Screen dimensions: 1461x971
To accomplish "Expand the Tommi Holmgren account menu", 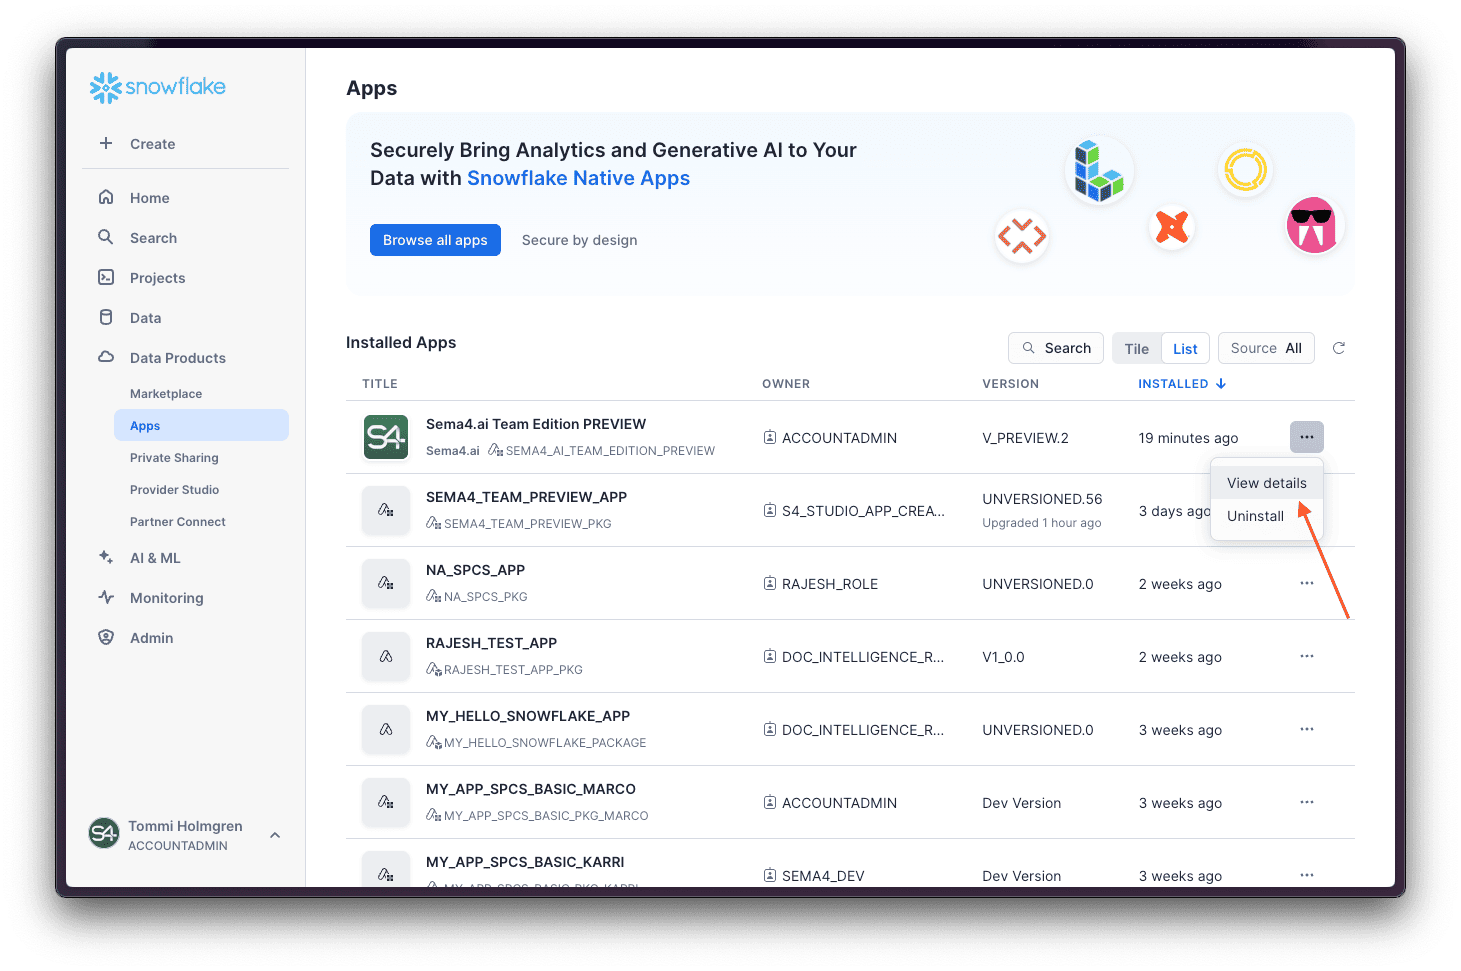I will pos(275,835).
